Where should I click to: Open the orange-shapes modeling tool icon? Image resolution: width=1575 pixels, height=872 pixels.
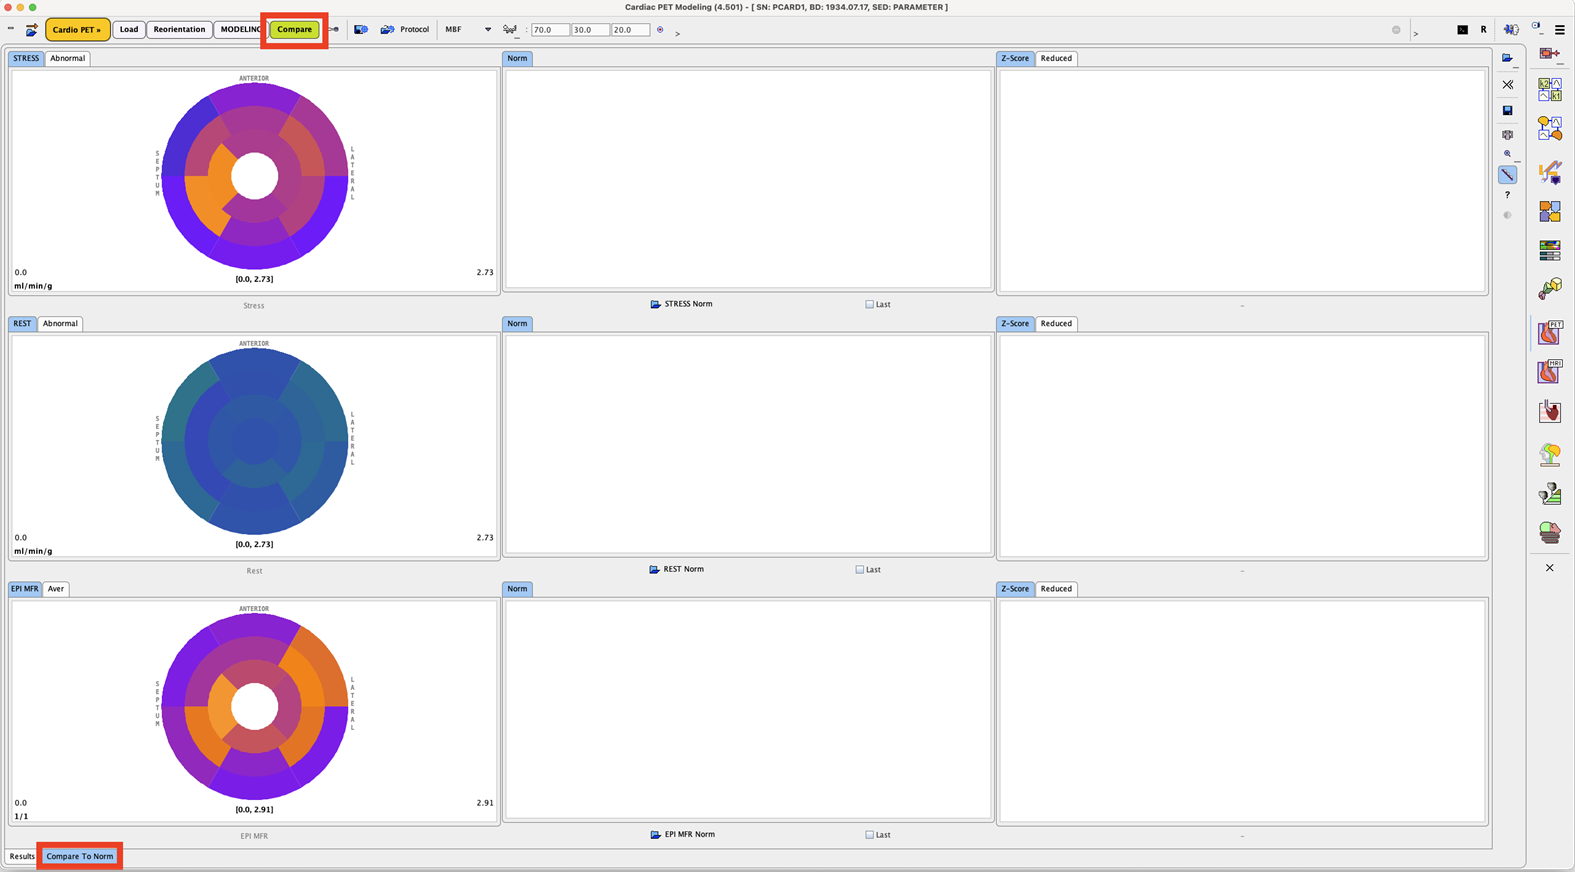tap(1550, 128)
